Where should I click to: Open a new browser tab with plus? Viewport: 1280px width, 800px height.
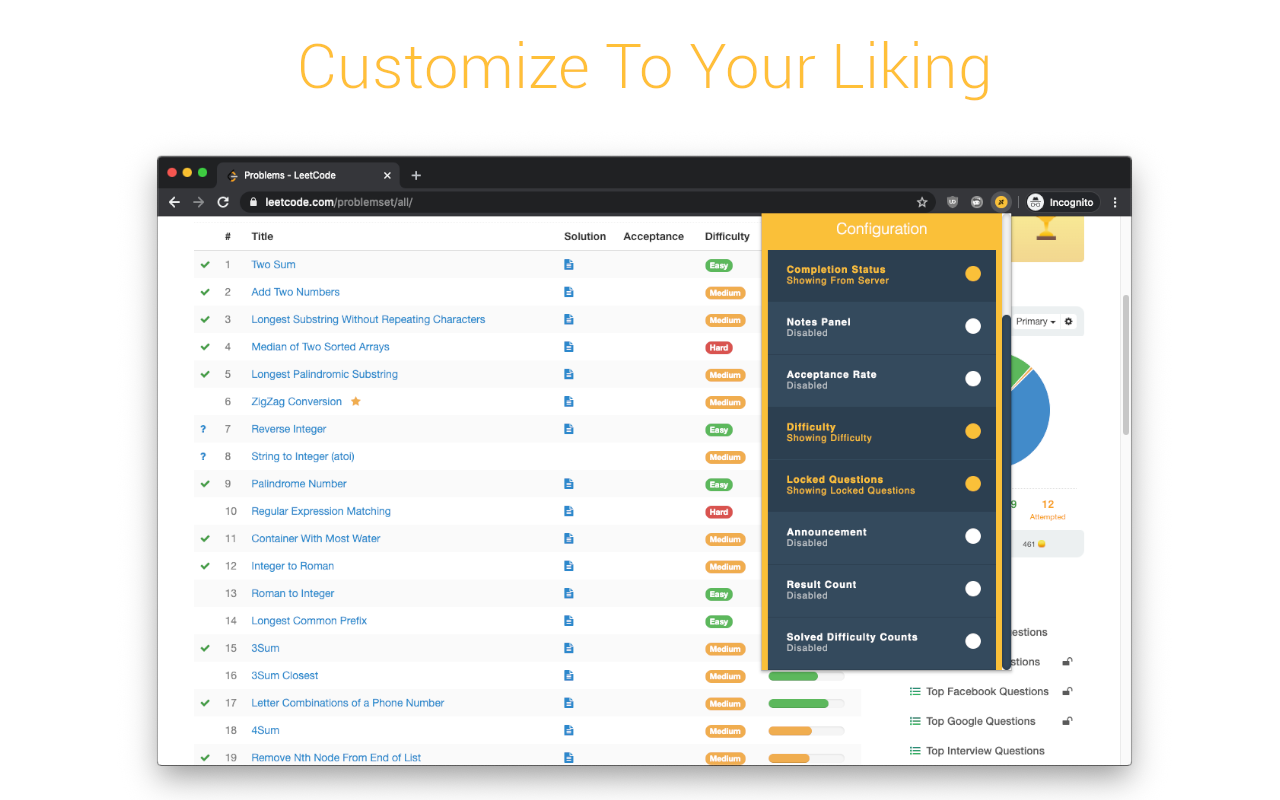[x=416, y=175]
